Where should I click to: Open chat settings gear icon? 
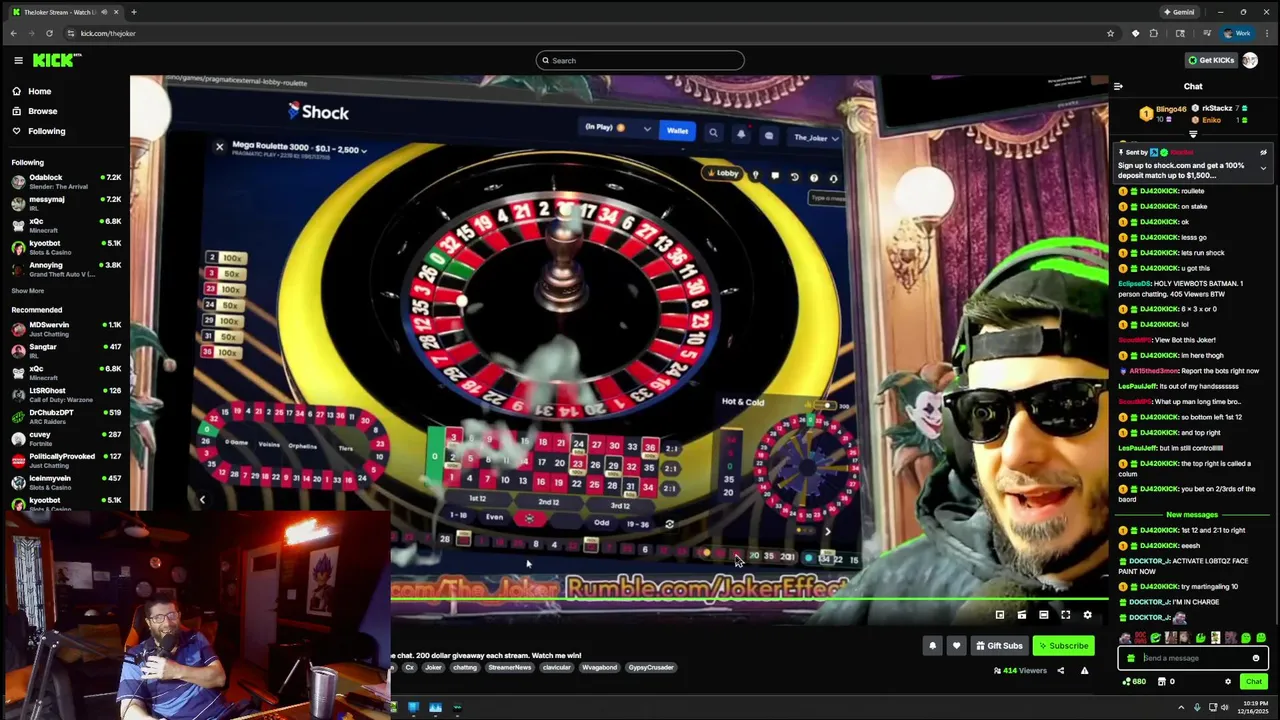[1228, 682]
